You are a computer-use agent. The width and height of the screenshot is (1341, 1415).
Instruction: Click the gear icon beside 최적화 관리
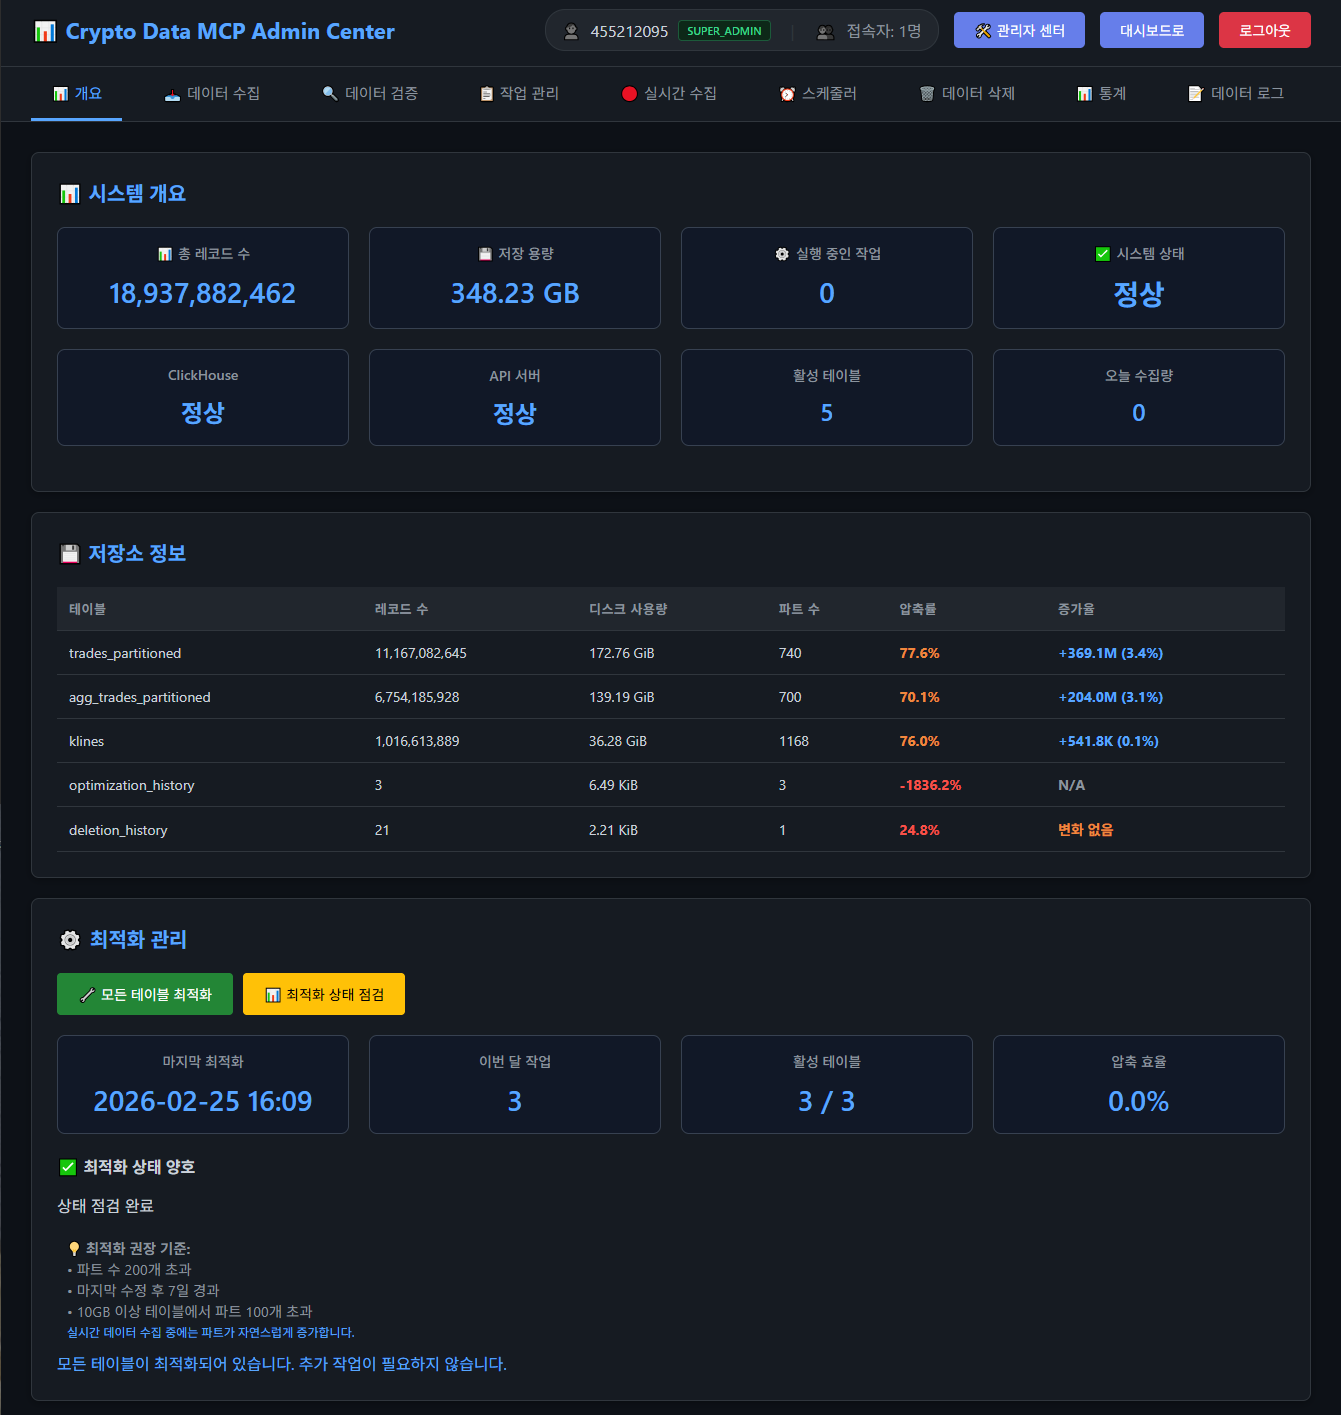point(70,940)
